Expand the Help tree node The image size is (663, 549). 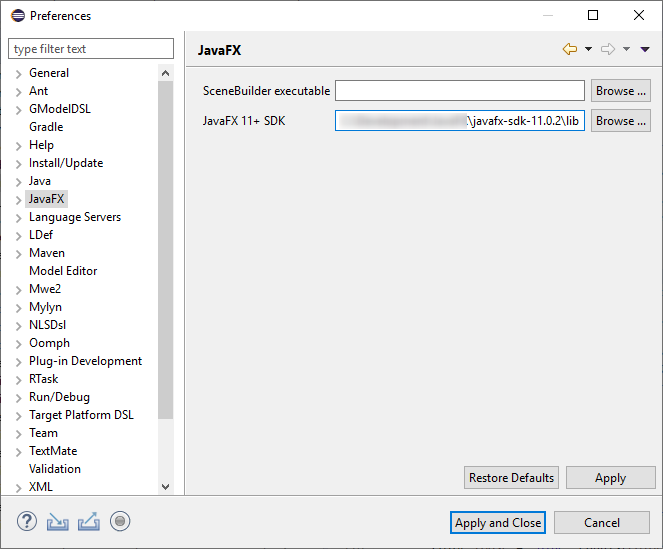[x=18, y=146]
